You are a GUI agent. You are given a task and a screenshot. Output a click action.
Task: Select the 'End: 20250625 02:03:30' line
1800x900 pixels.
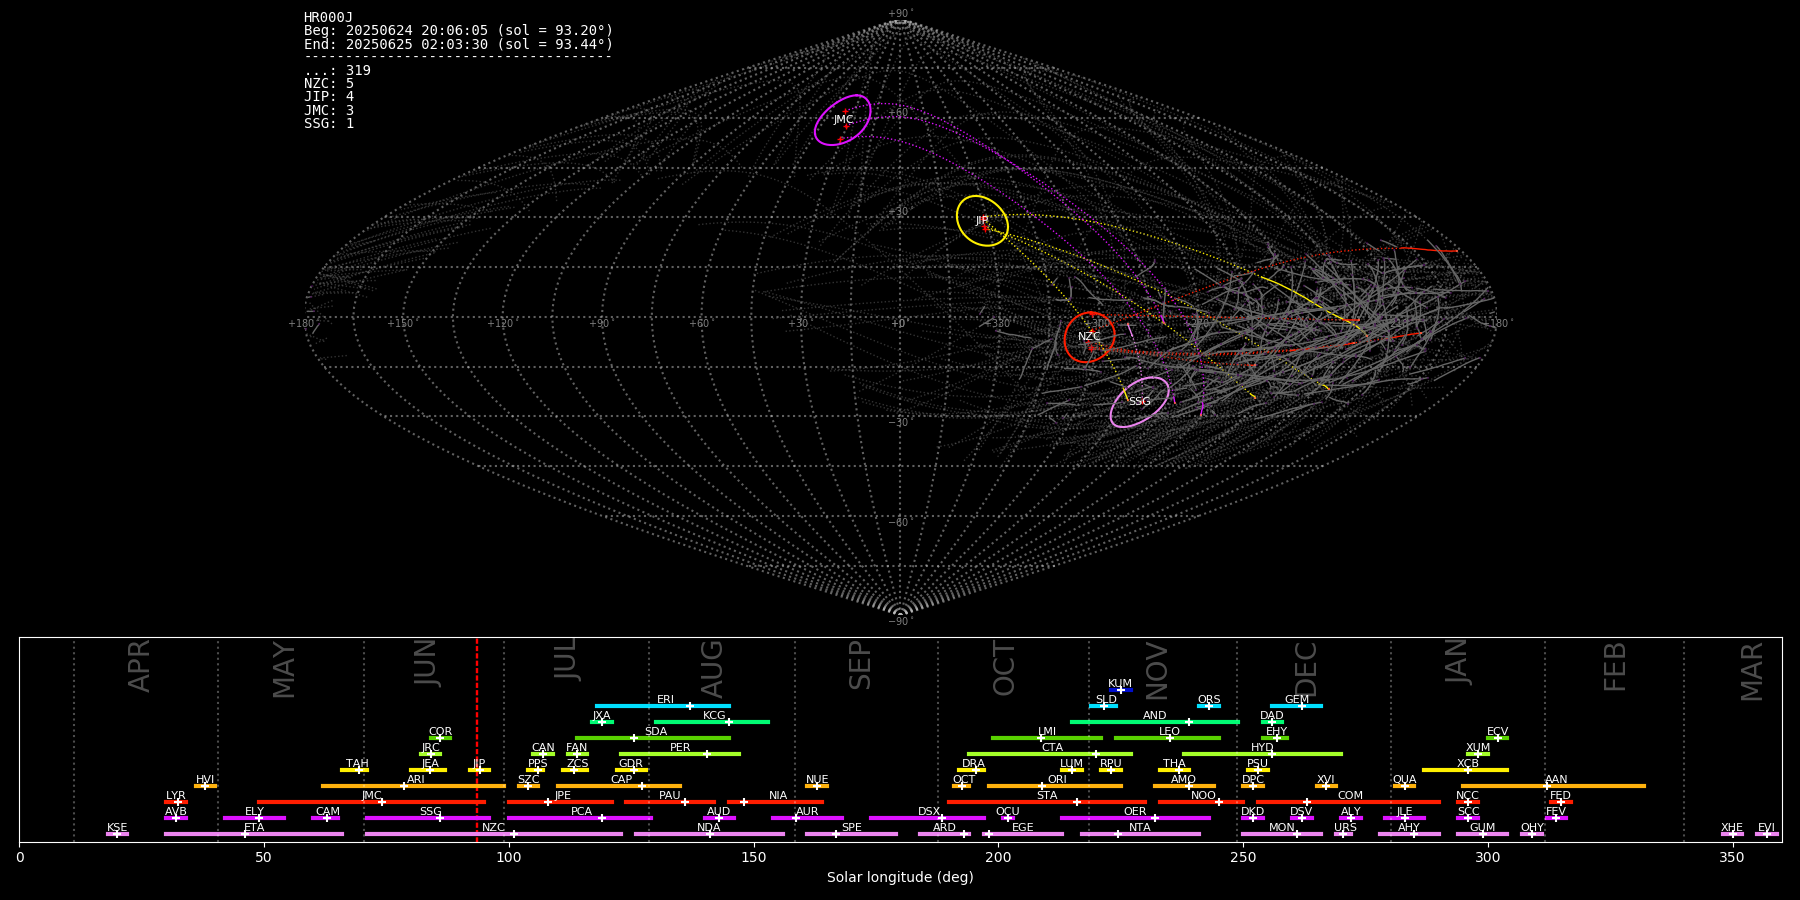[x=458, y=44]
